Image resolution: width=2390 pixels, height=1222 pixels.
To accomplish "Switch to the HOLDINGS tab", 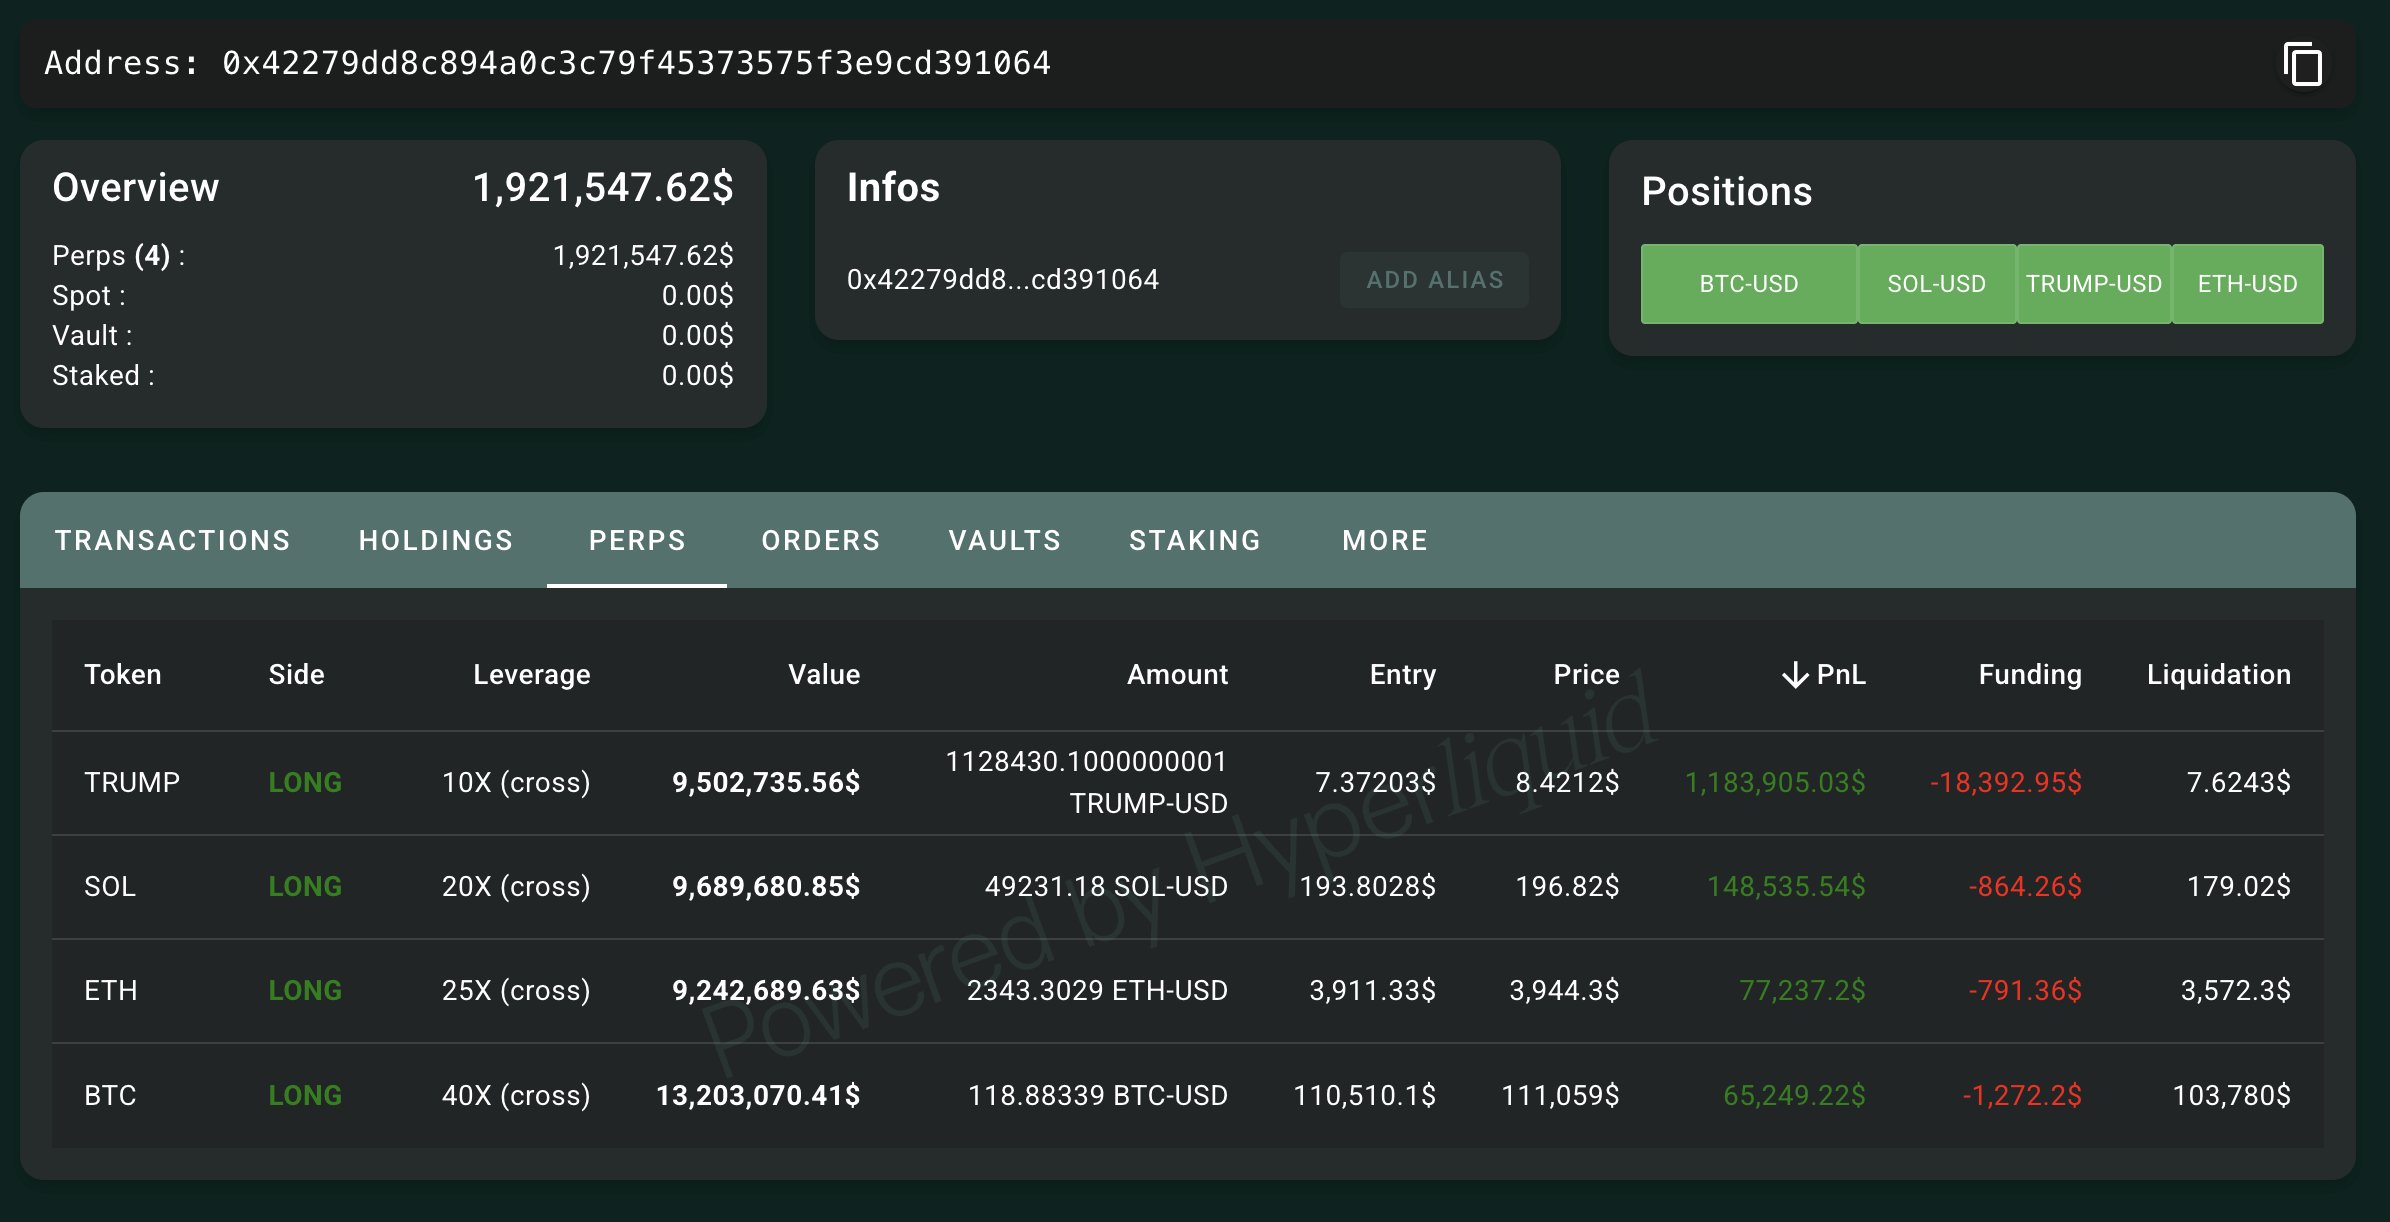I will (x=436, y=541).
